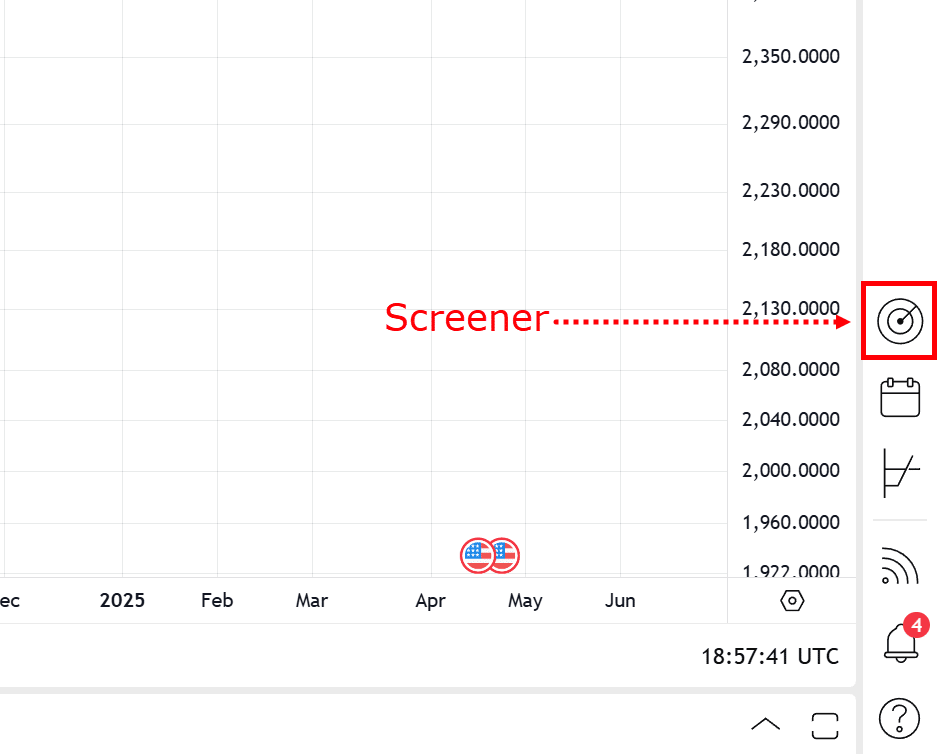The image size is (937, 754).
Task: Click the 2,290.0000 price label
Action: click(791, 122)
